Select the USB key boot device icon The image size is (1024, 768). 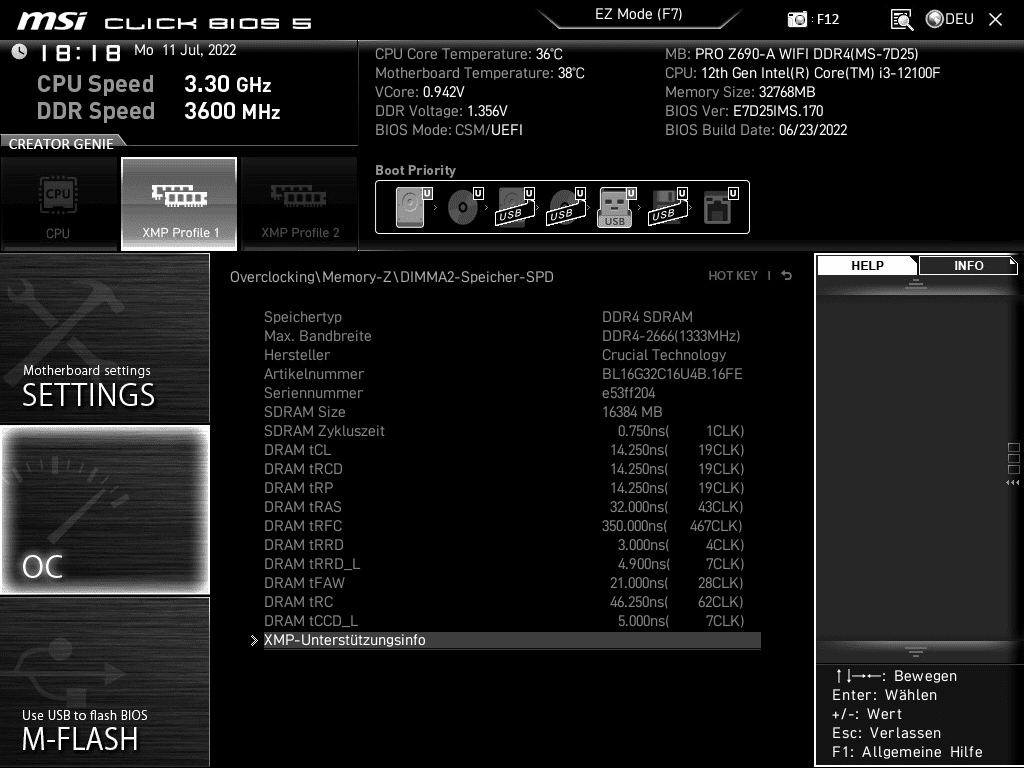click(617, 207)
